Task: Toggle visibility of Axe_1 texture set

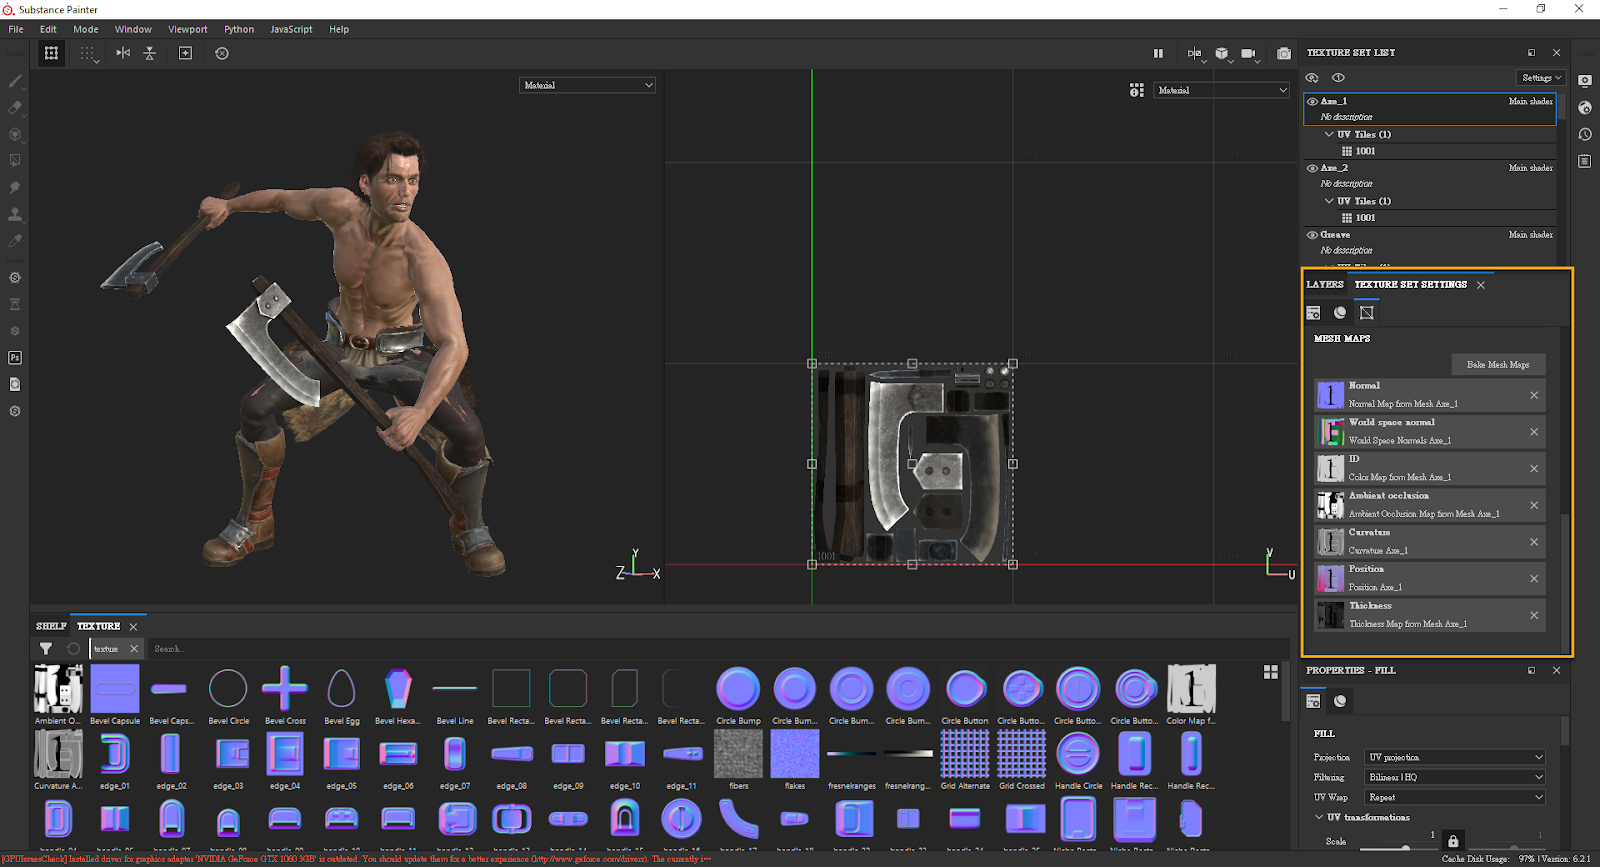Action: pos(1312,101)
